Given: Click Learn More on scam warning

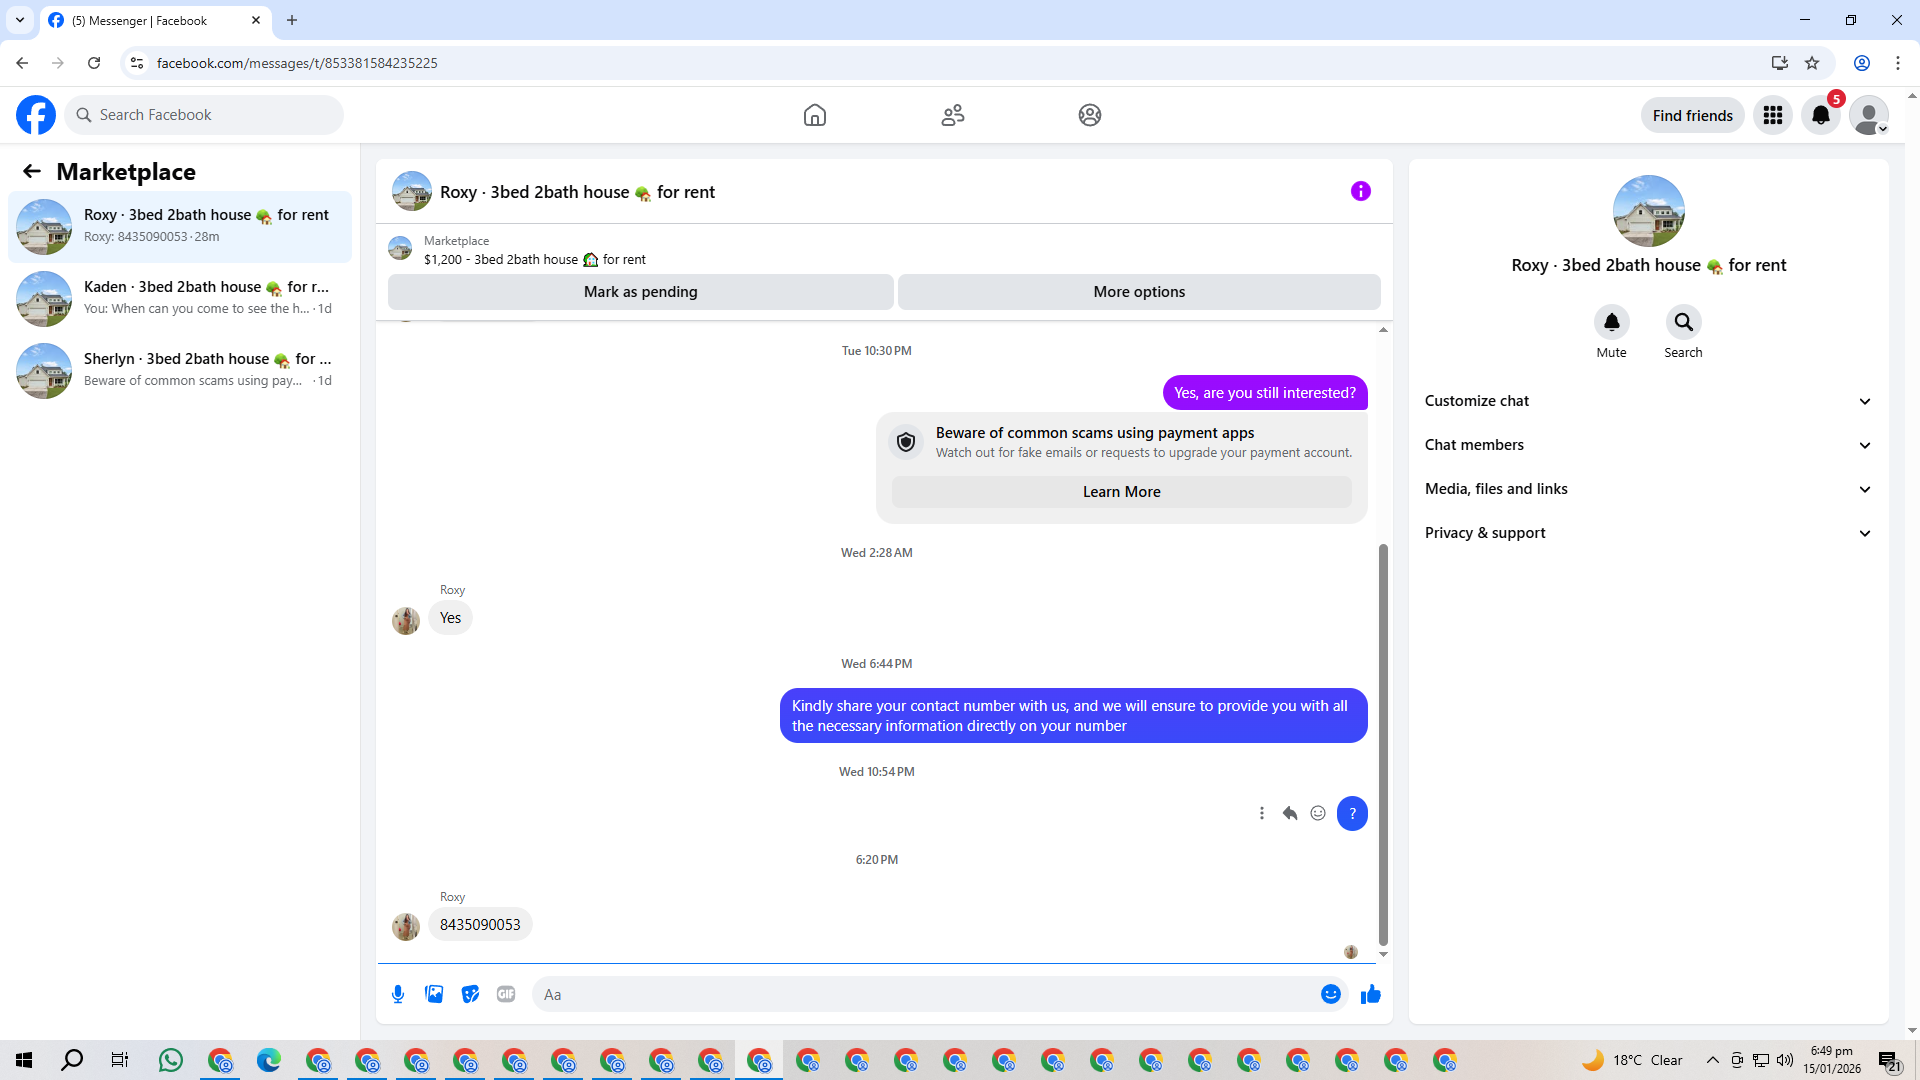Looking at the screenshot, I should (1121, 492).
